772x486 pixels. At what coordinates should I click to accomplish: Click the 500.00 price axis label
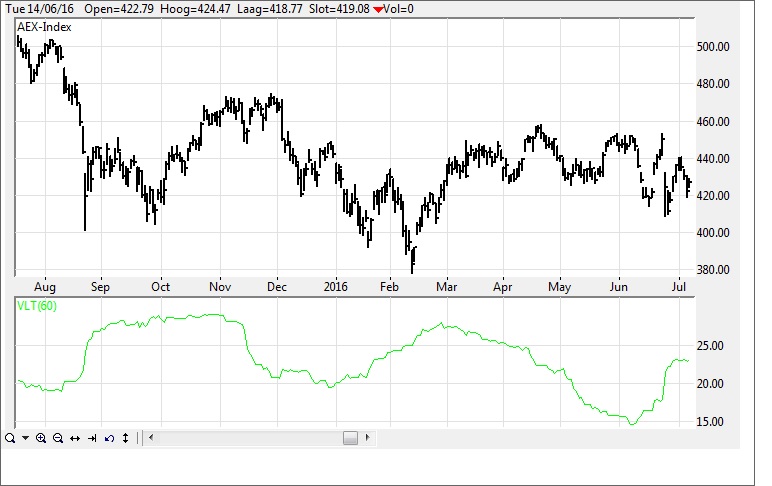point(713,47)
